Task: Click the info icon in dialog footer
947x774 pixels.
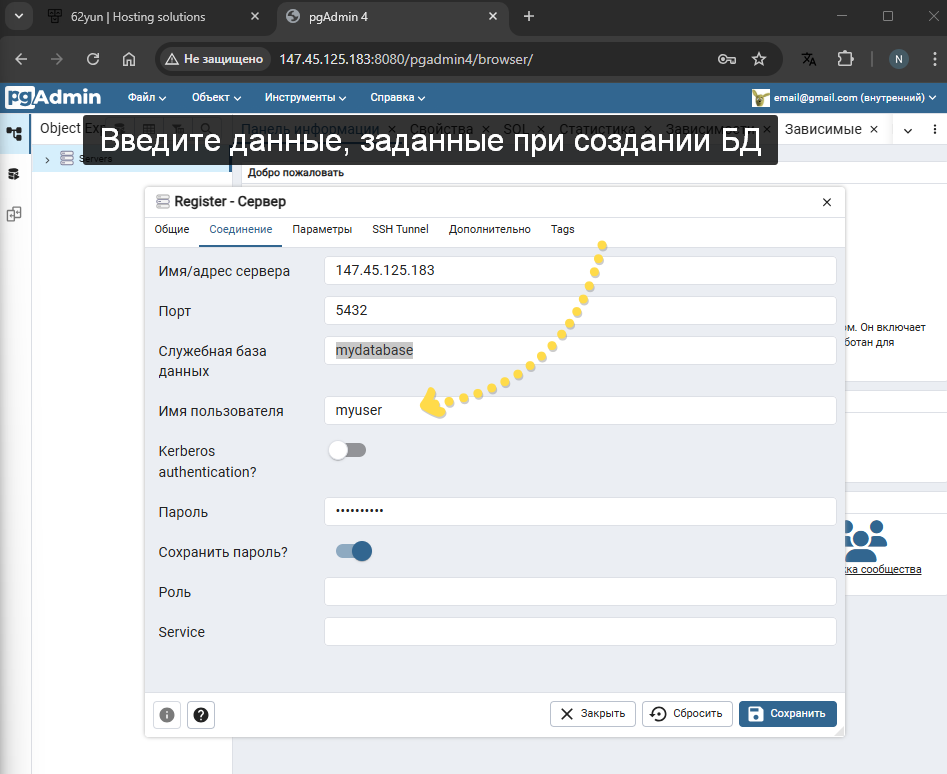Action: click(166, 714)
